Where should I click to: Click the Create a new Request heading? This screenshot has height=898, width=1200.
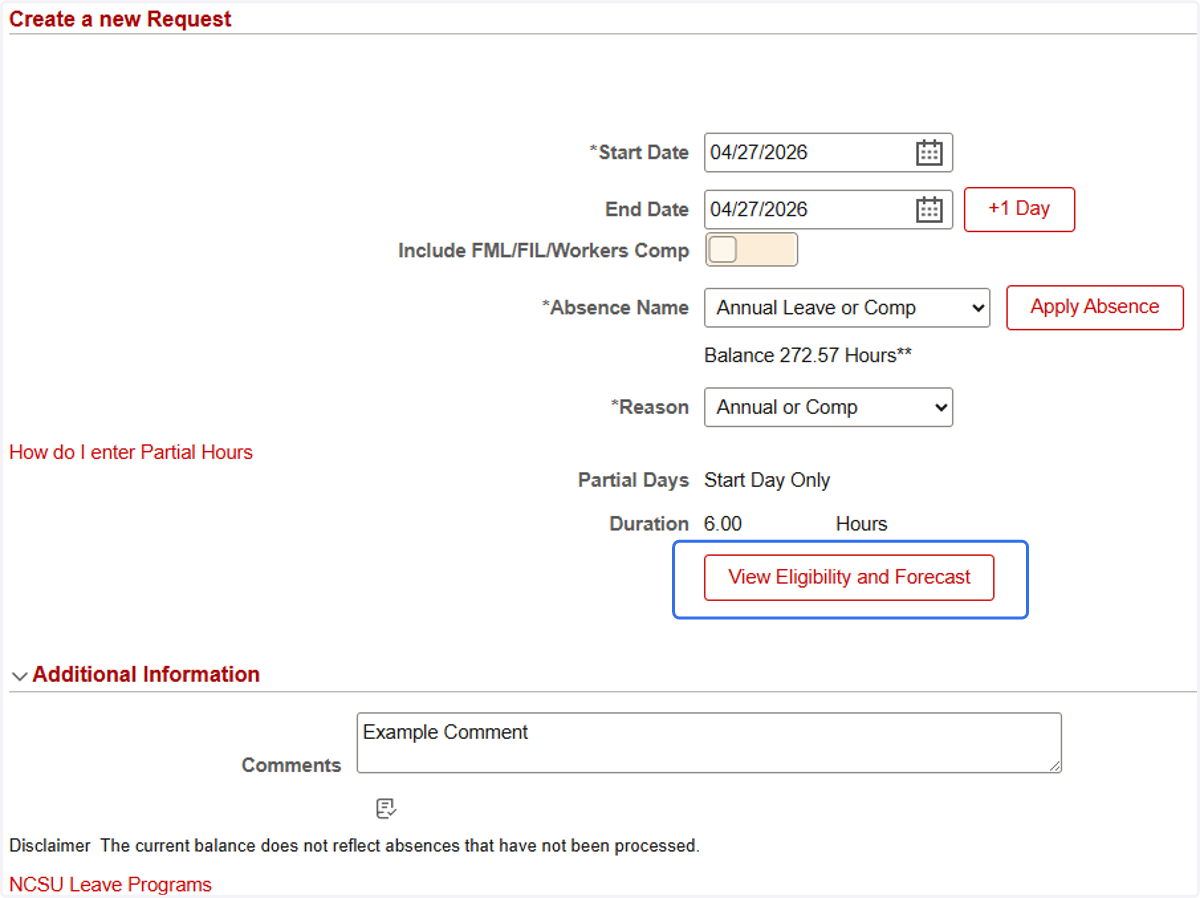coord(120,19)
